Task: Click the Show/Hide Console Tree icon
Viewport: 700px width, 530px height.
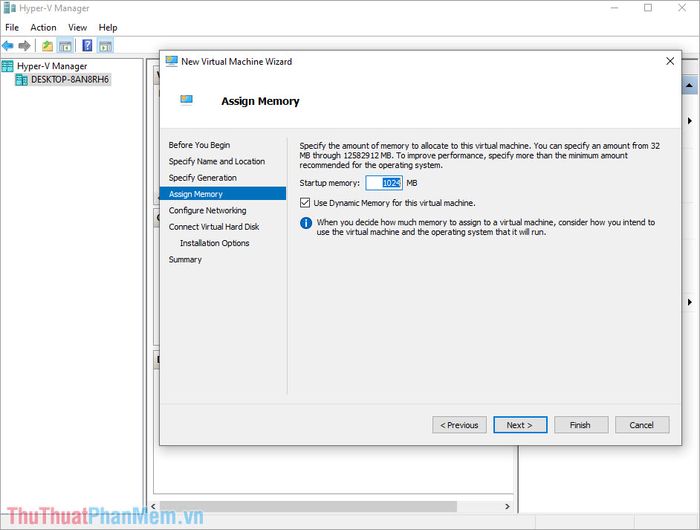Action: click(65, 46)
